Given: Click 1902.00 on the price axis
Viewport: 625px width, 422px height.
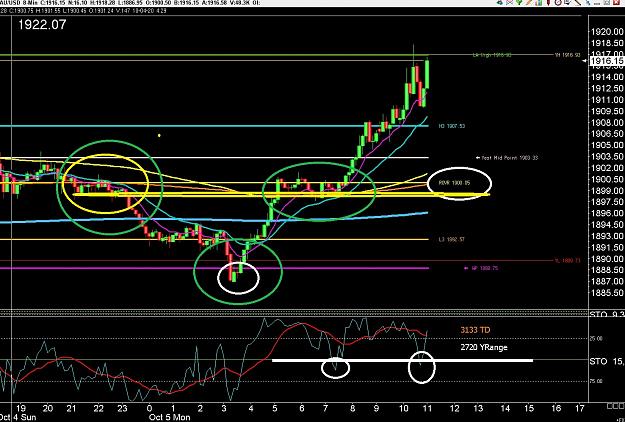Looking at the screenshot, I should point(607,168).
